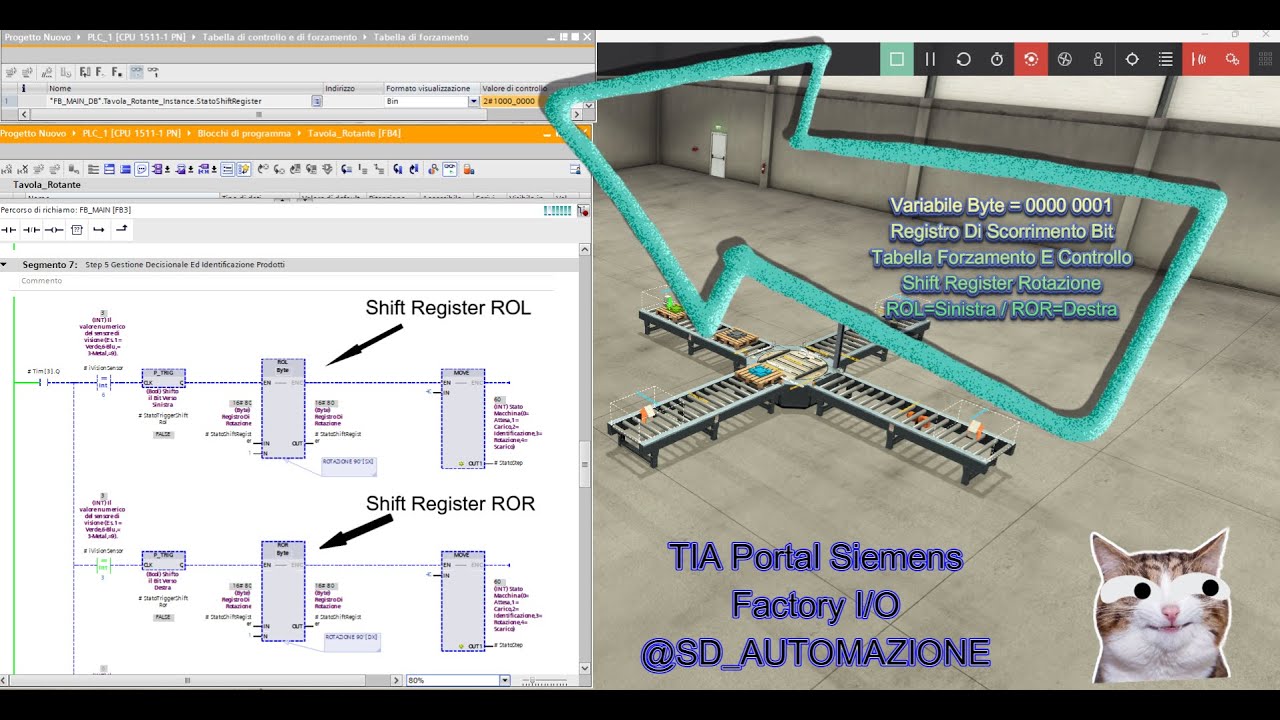
Task: Open the time scale stopwatch control
Action: click(x=997, y=59)
